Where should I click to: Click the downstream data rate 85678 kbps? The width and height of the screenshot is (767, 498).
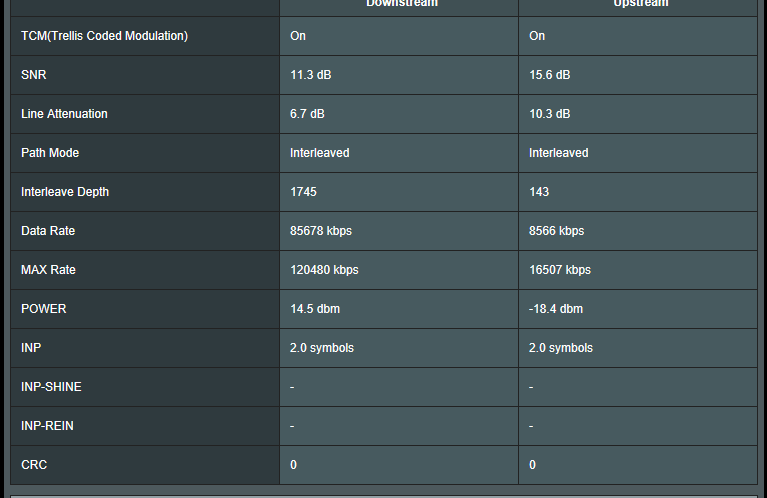321,231
